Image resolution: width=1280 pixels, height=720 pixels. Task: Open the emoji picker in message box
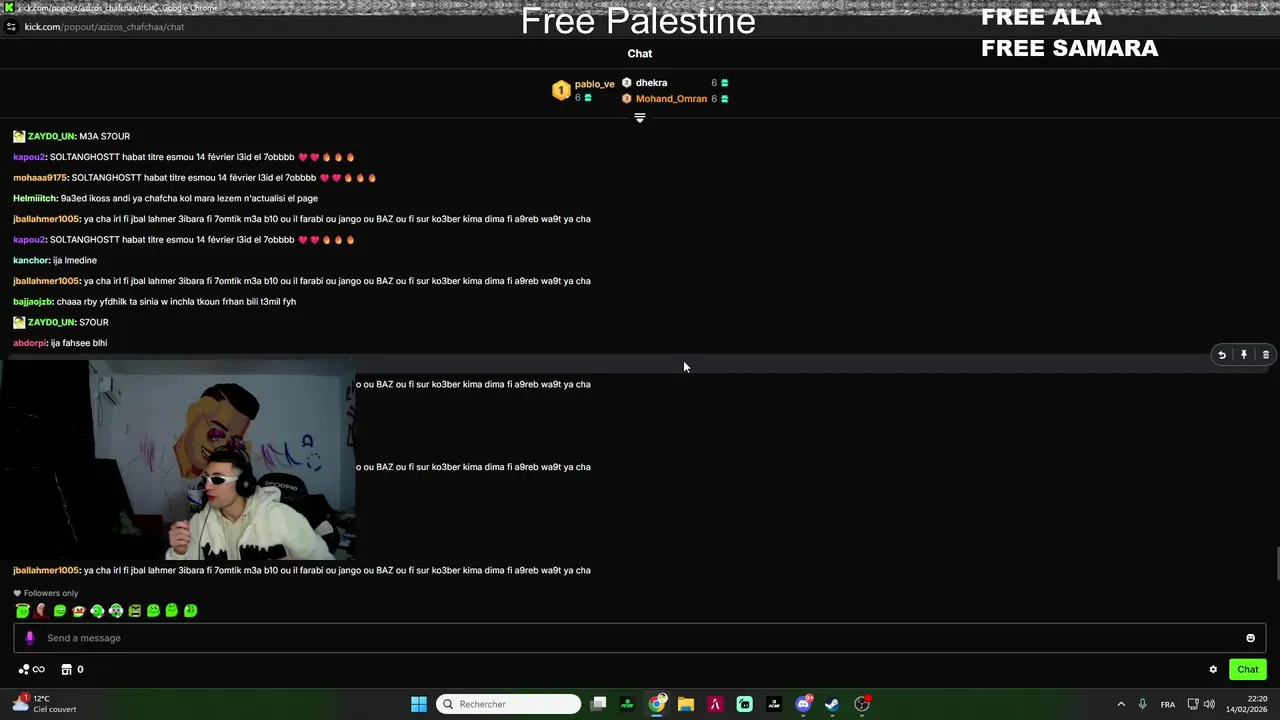1250,638
